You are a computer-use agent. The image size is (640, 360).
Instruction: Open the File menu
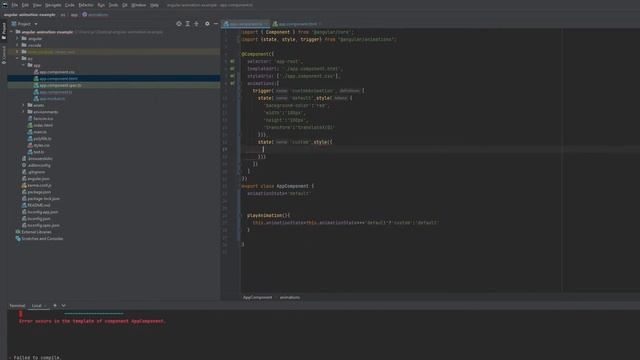coord(15,5)
